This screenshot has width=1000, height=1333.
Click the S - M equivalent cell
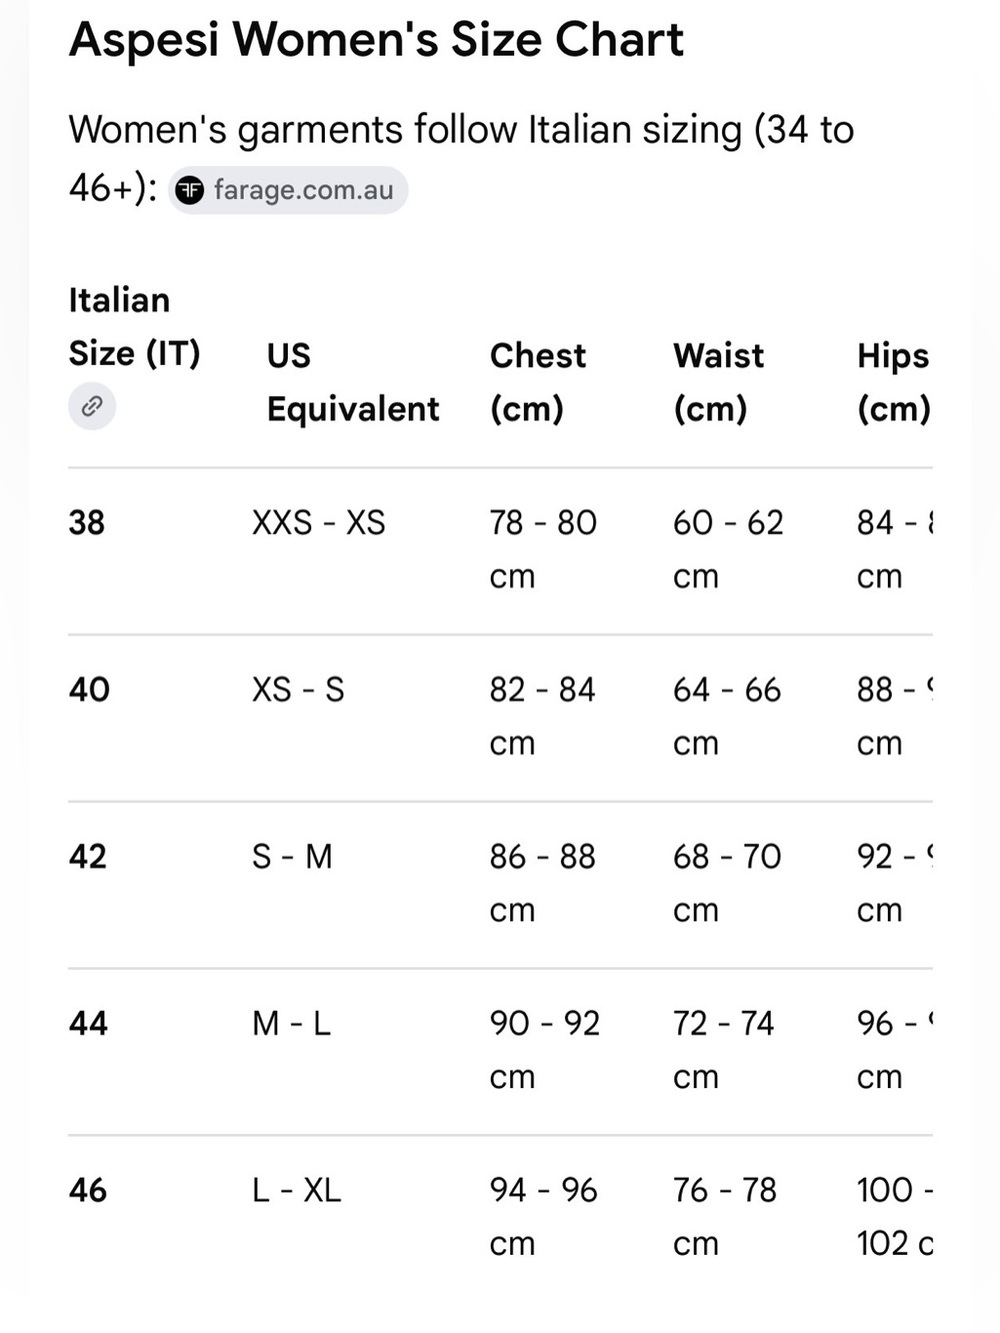292,857
